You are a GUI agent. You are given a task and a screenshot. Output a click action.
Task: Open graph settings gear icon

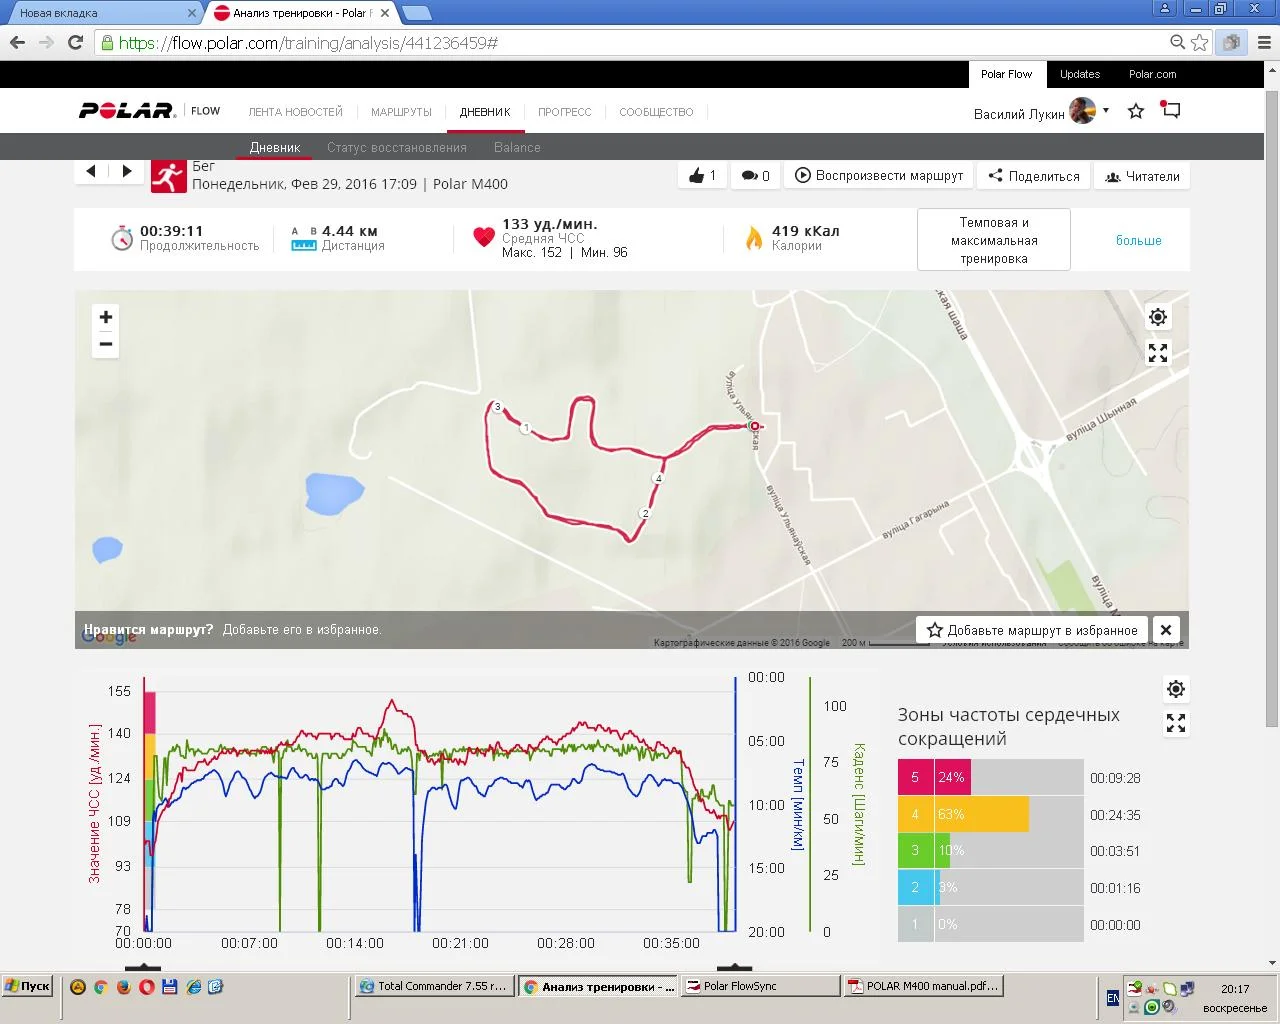(1176, 689)
